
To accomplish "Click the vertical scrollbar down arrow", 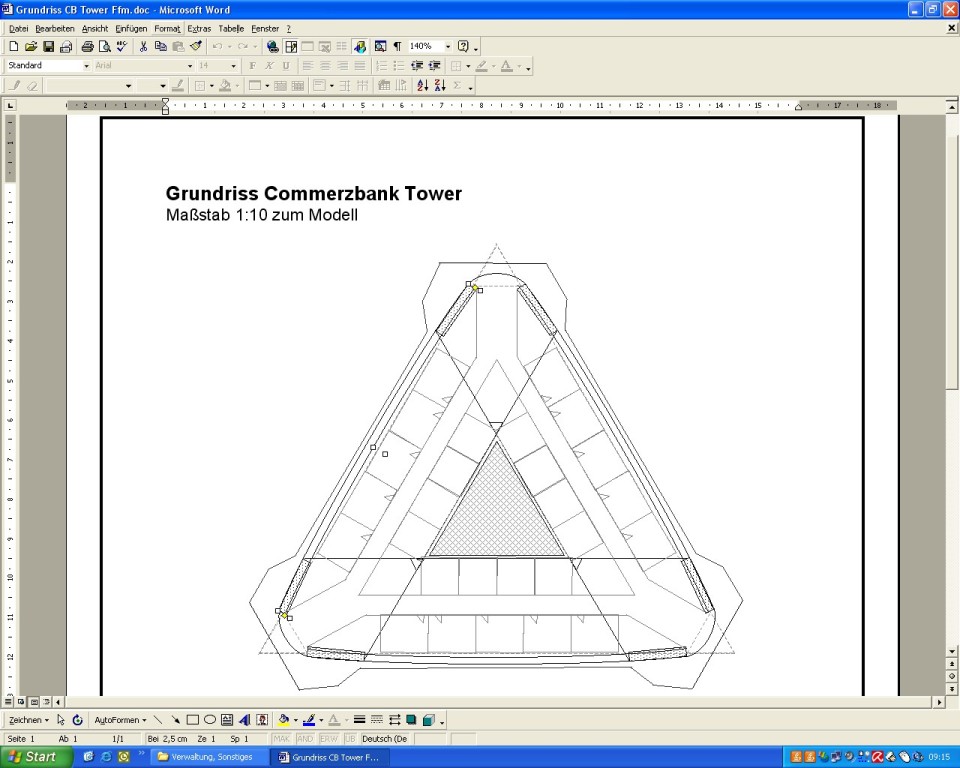I will (952, 651).
